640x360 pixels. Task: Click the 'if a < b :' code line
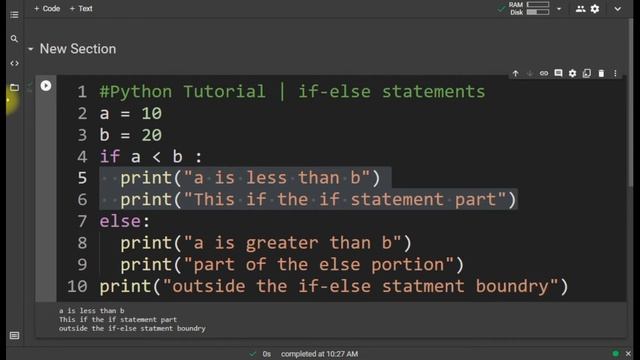pyautogui.click(x=151, y=157)
